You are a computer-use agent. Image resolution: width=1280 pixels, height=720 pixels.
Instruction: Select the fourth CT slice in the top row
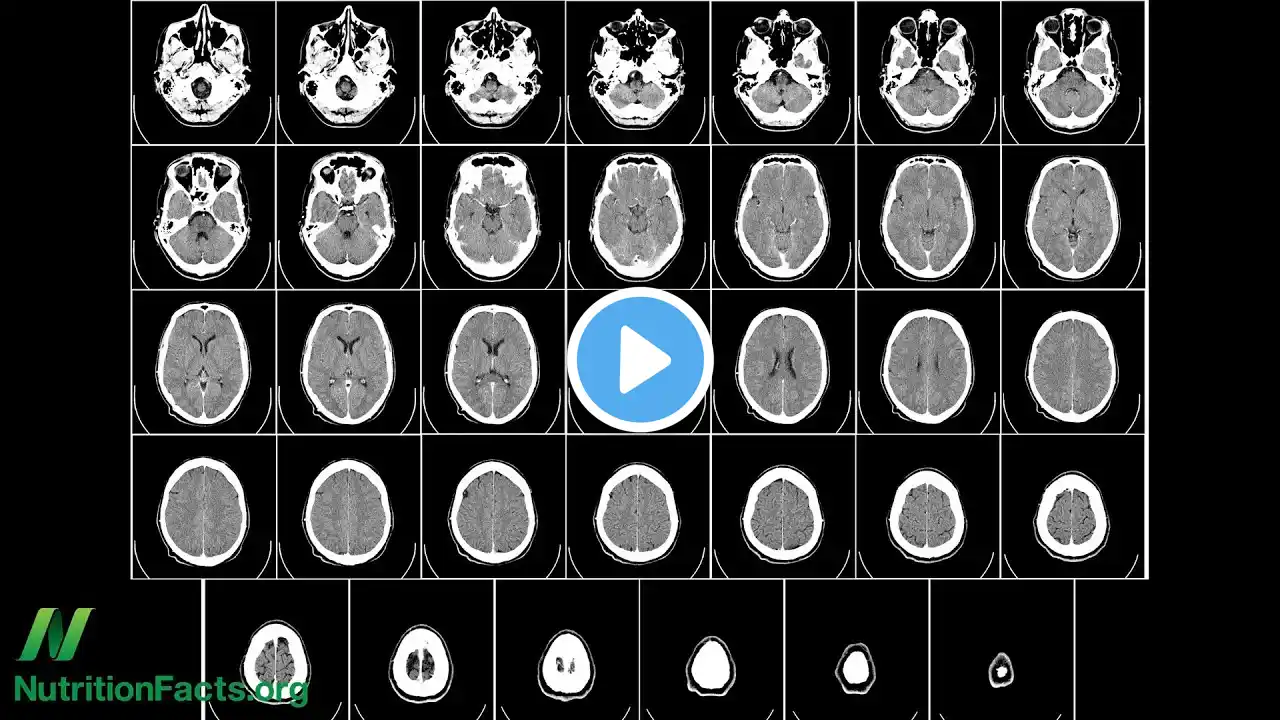click(x=638, y=72)
